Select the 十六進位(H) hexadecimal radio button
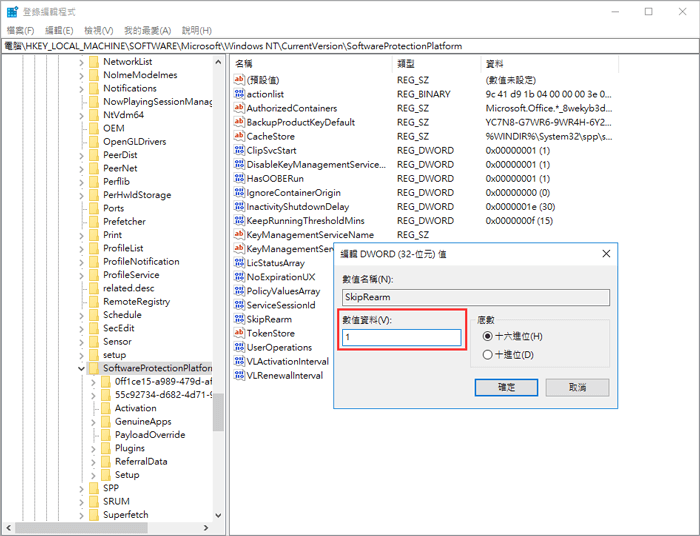This screenshot has height=536, width=700. [x=488, y=336]
